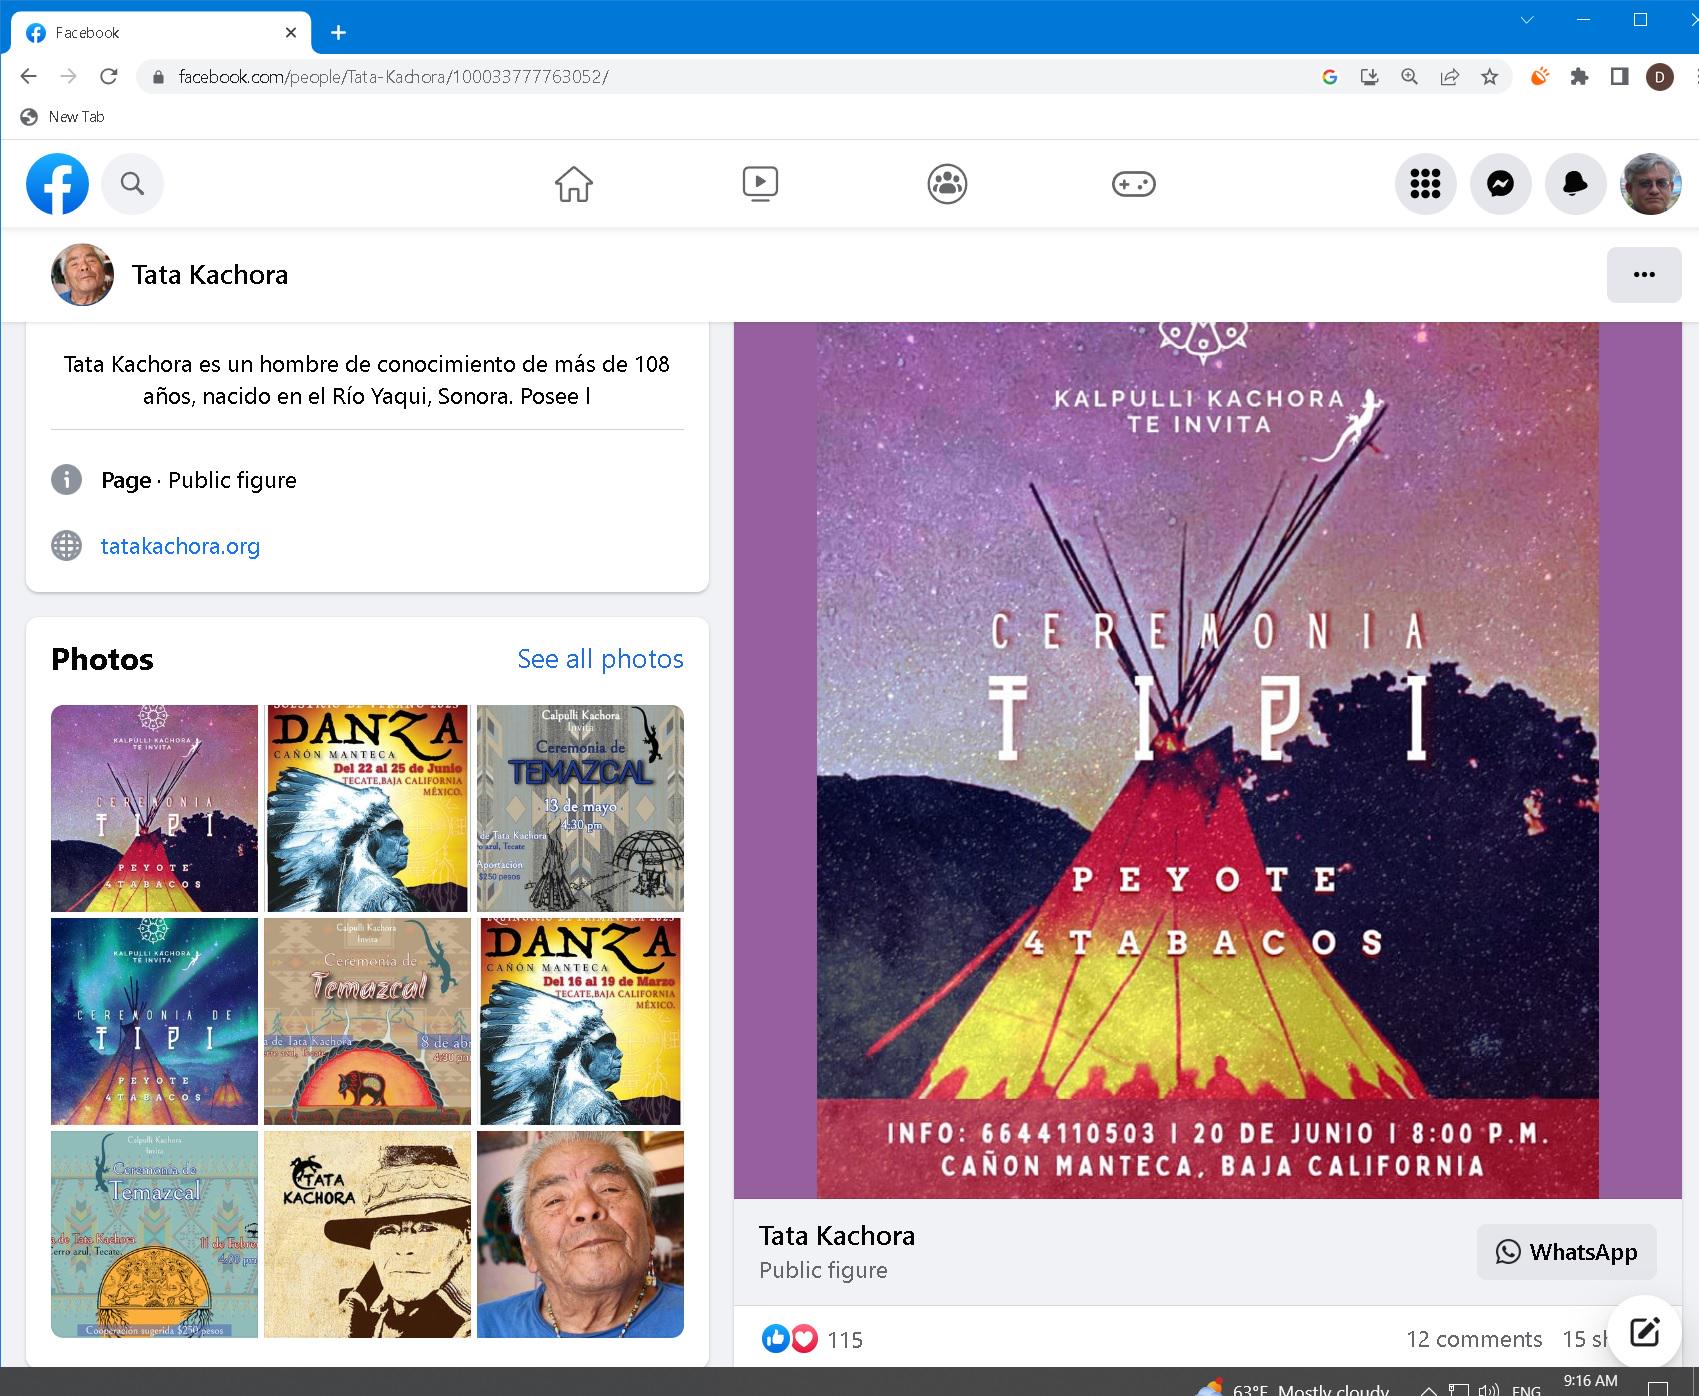The image size is (1699, 1396).
Task: Open the Groups icon
Action: click(947, 184)
